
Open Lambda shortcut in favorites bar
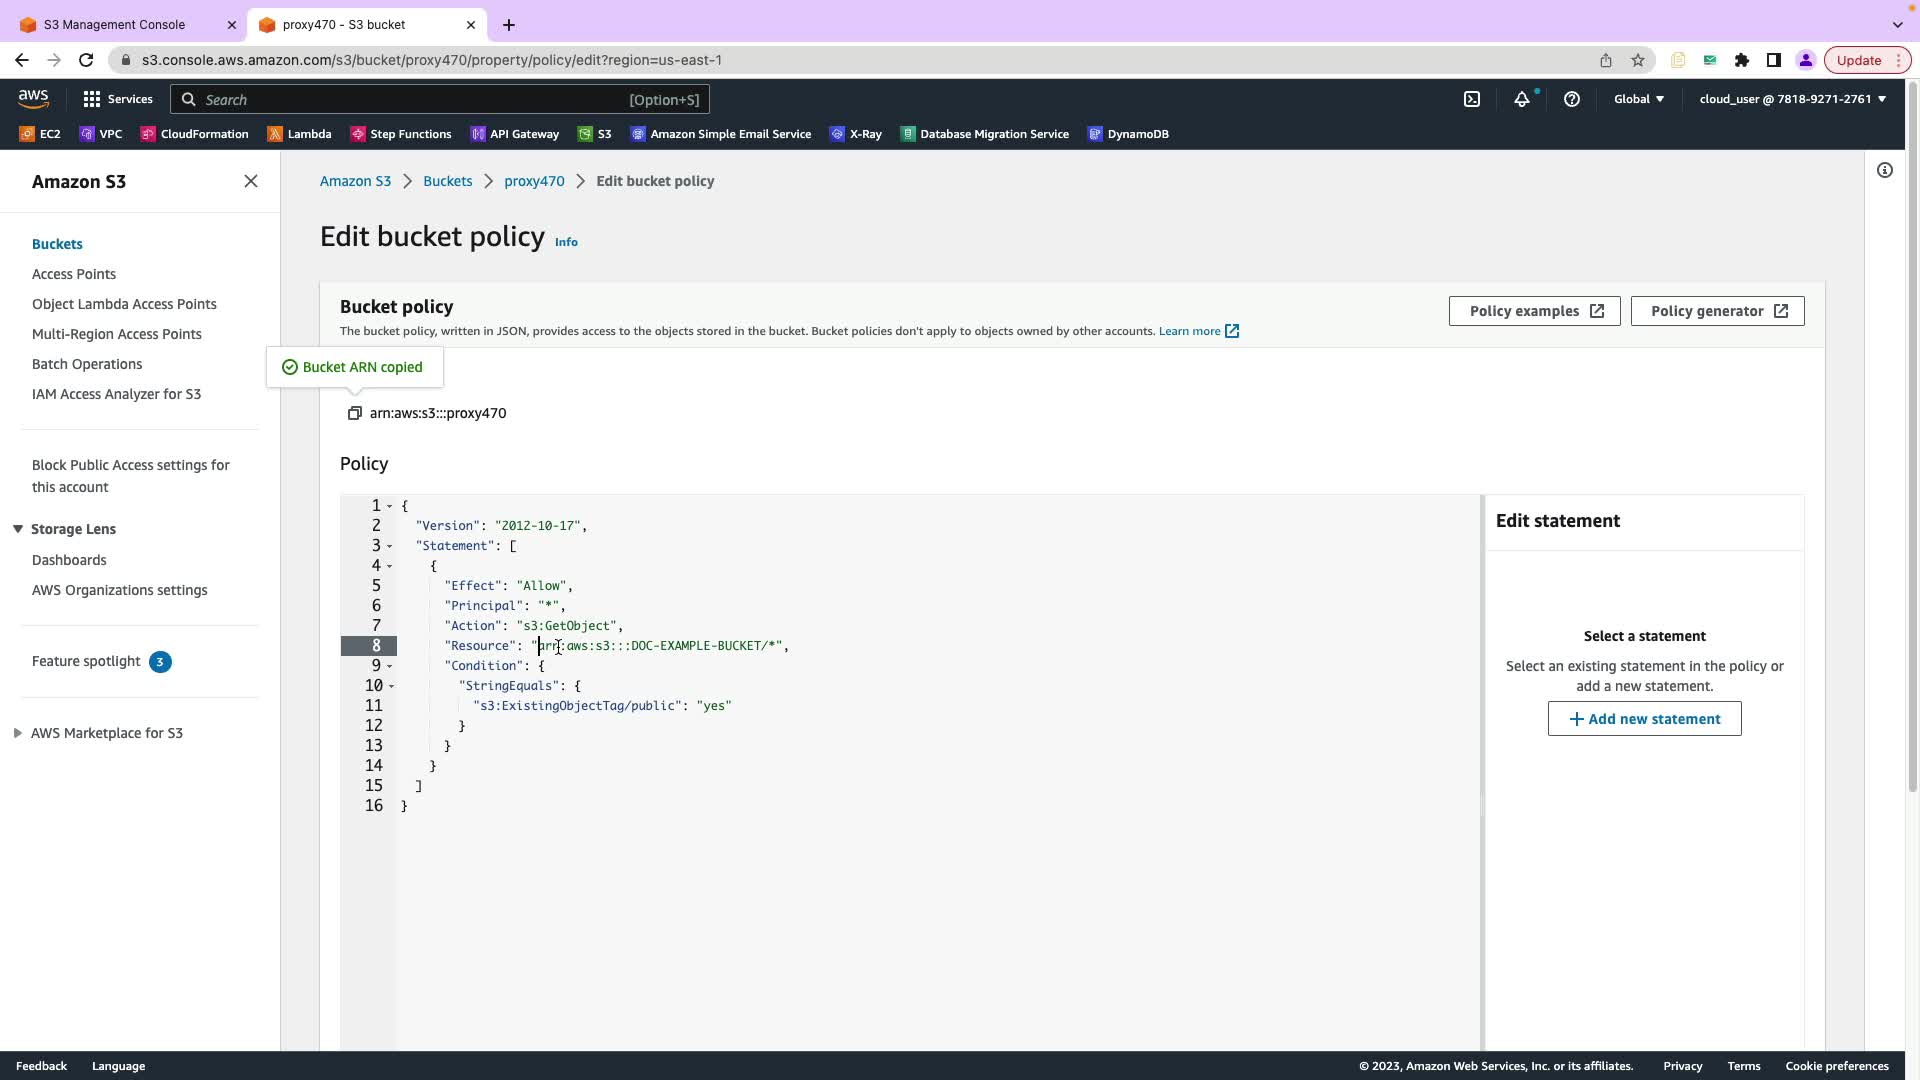[x=299, y=134]
